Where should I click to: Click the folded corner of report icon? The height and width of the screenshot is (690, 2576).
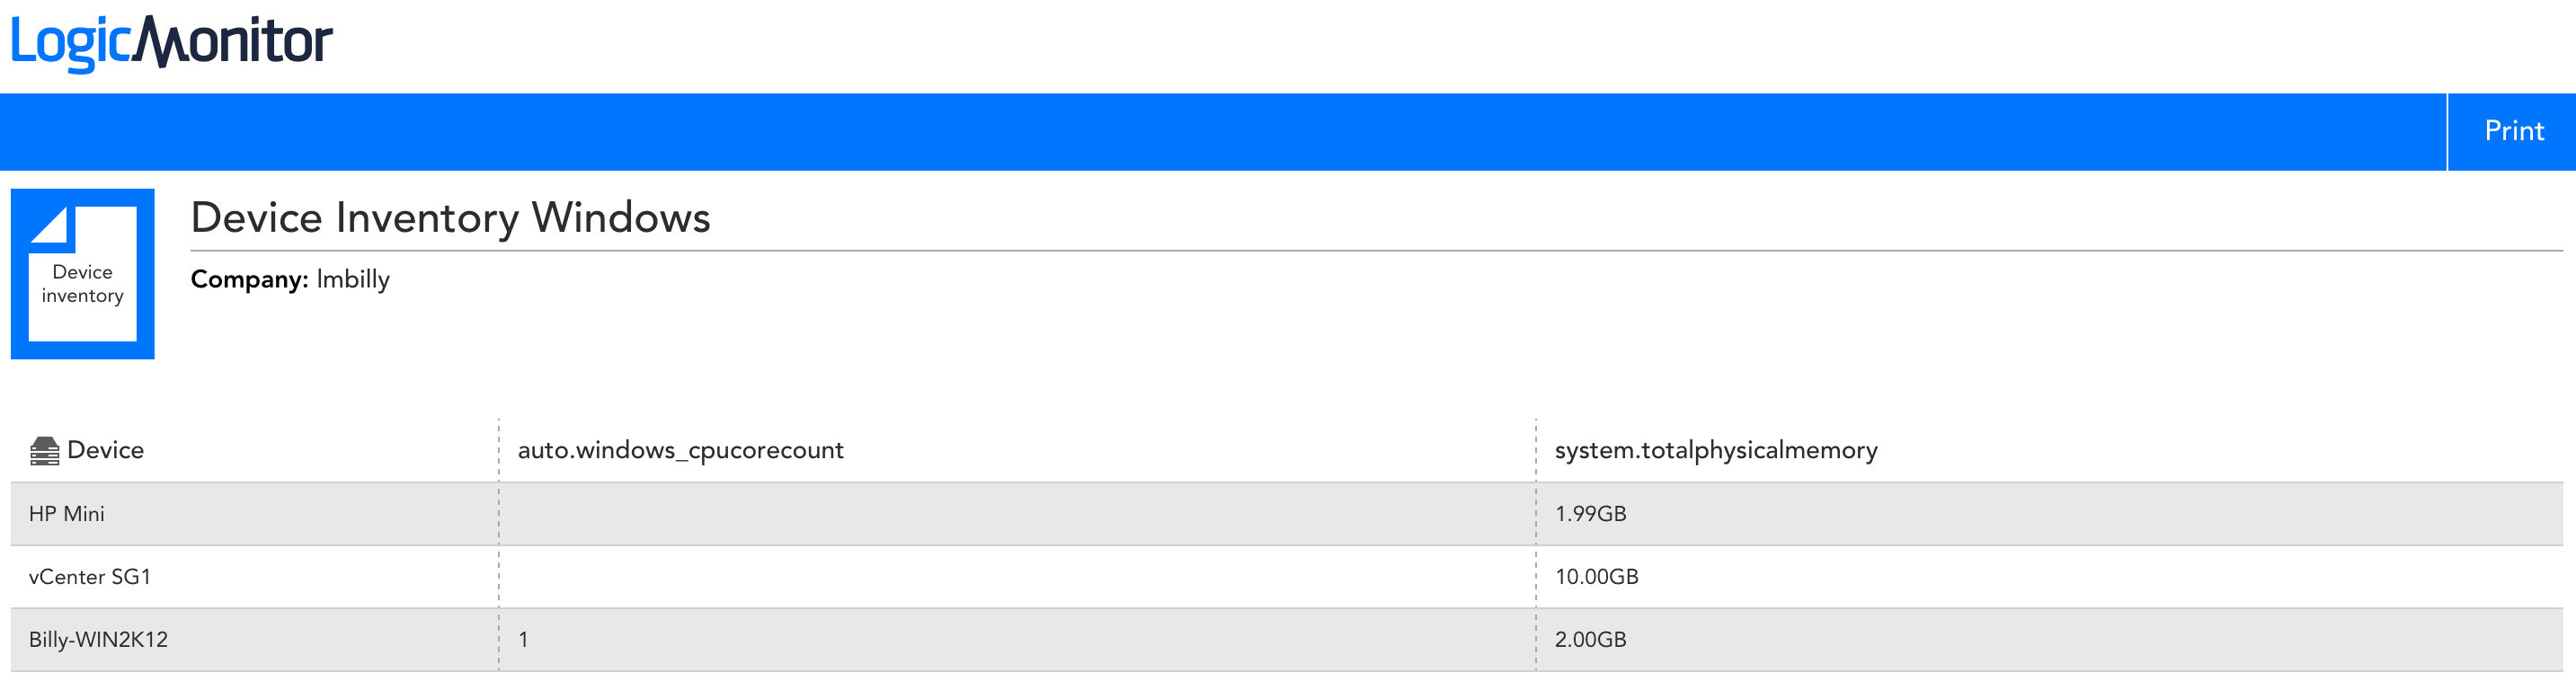pos(52,225)
